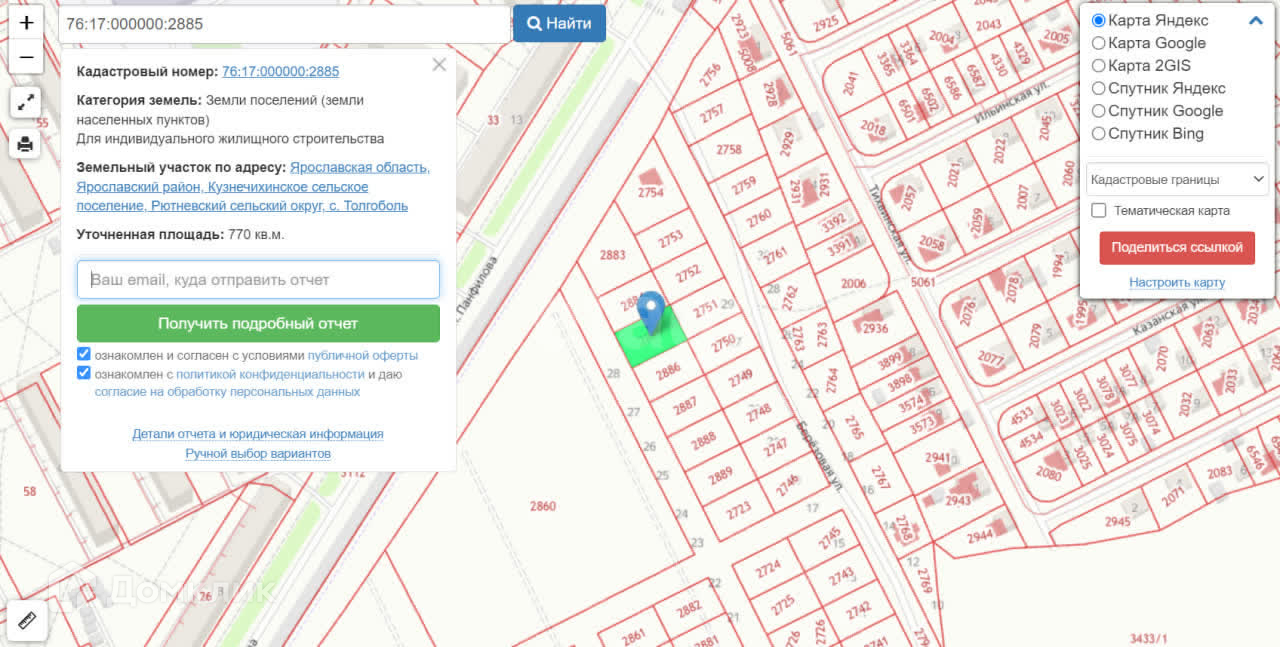Open политикой конфиденциальности link
The height and width of the screenshot is (647, 1280).
(x=270, y=374)
